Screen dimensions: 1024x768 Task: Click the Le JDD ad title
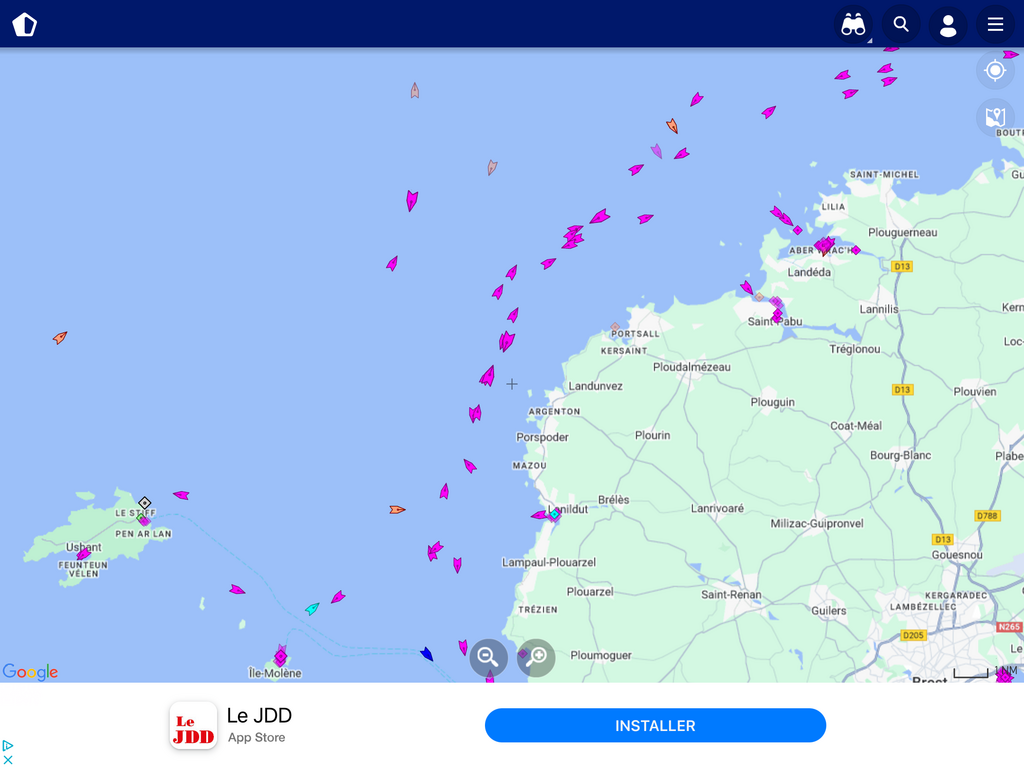(x=259, y=716)
